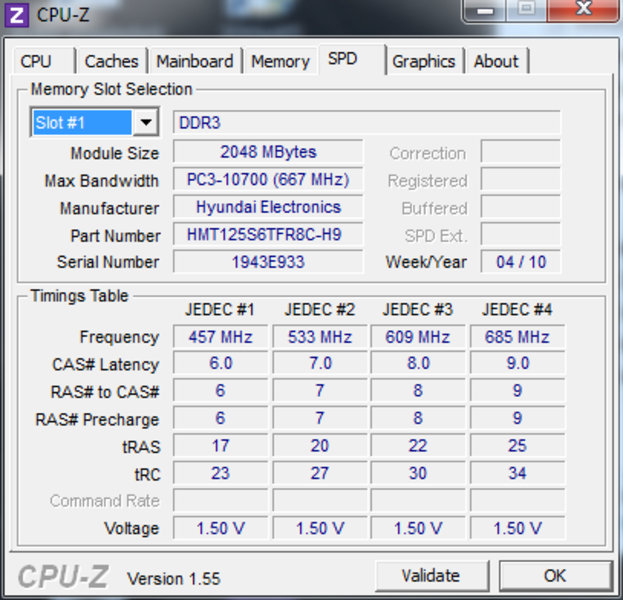Minimize the CPU-Z window
Image resolution: width=623 pixels, height=600 pixels.
click(x=485, y=10)
